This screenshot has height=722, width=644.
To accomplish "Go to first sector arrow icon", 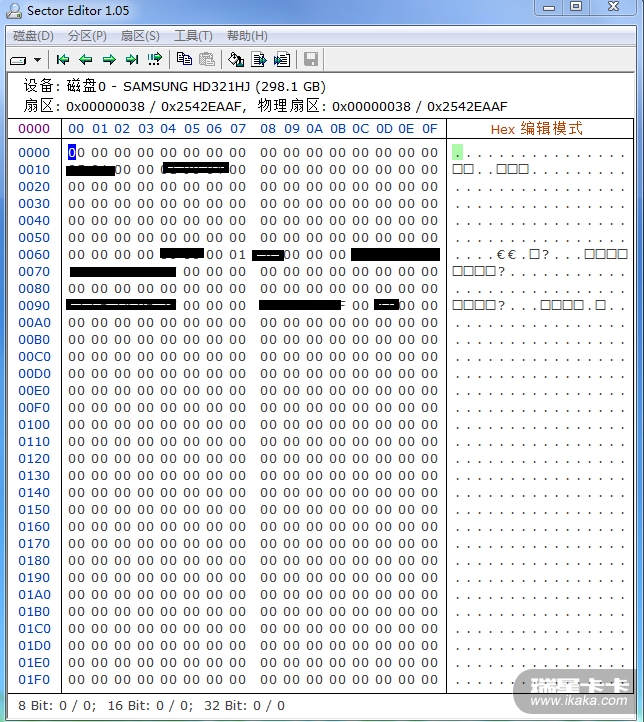I will (63, 59).
